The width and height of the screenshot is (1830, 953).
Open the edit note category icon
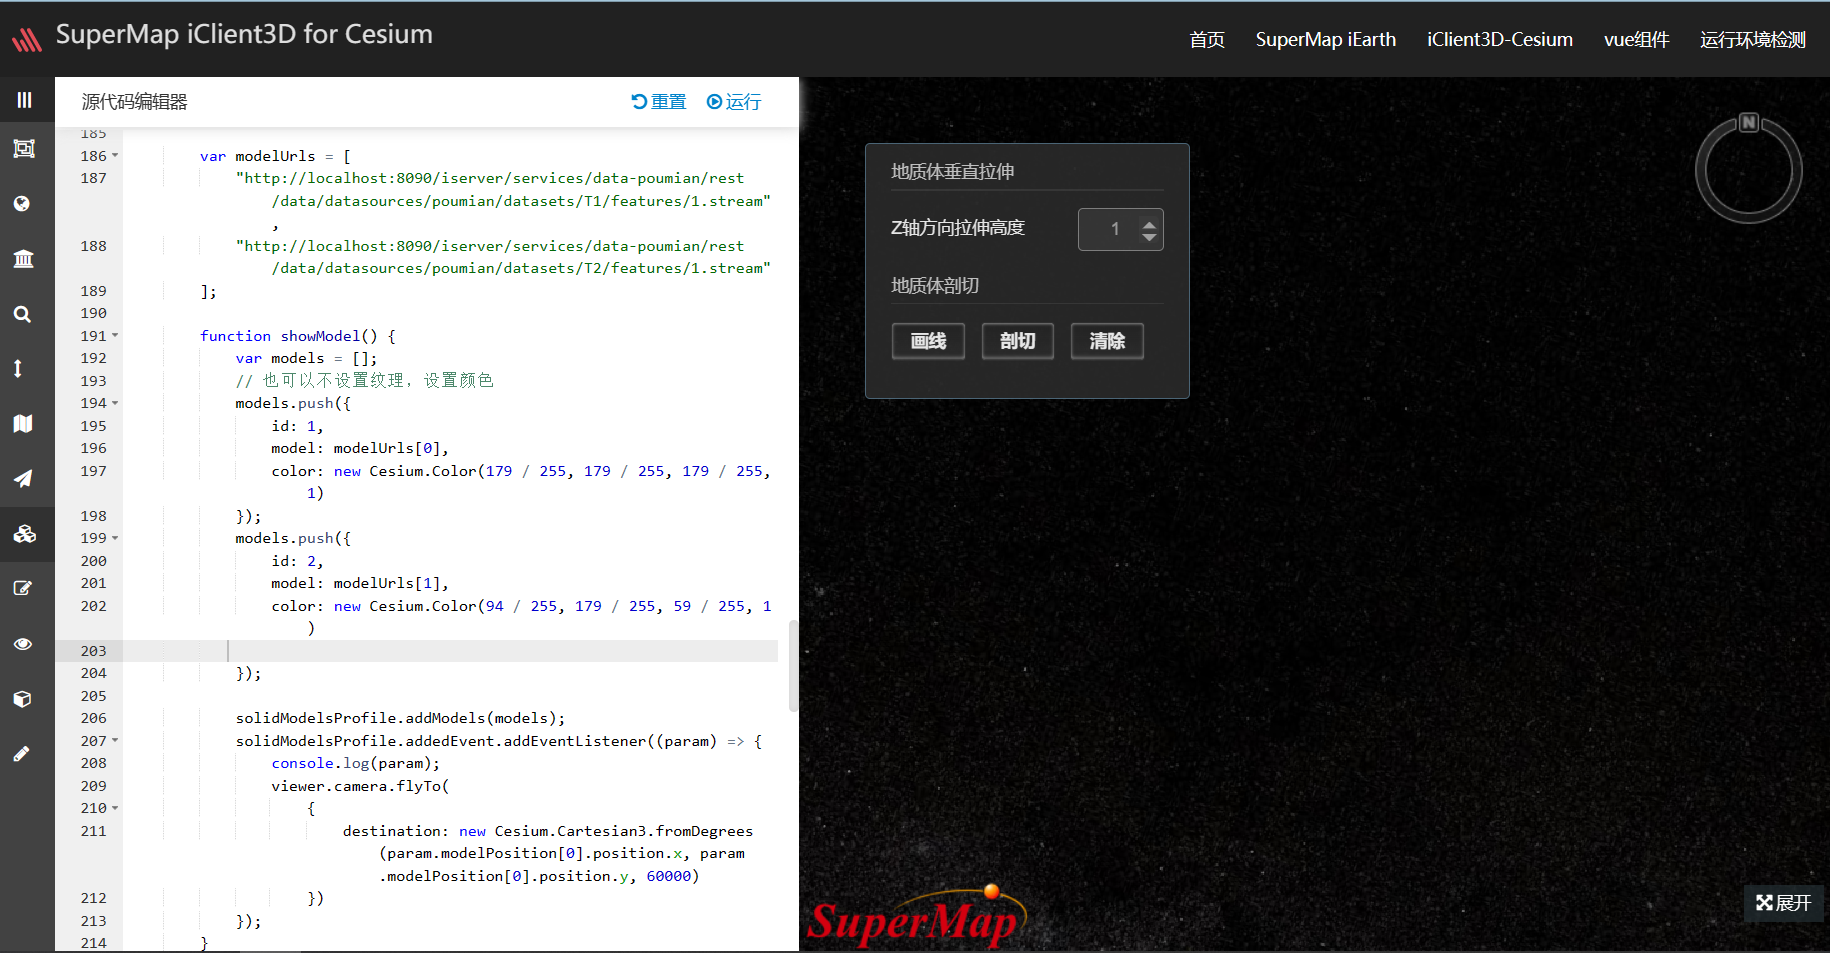[x=23, y=588]
